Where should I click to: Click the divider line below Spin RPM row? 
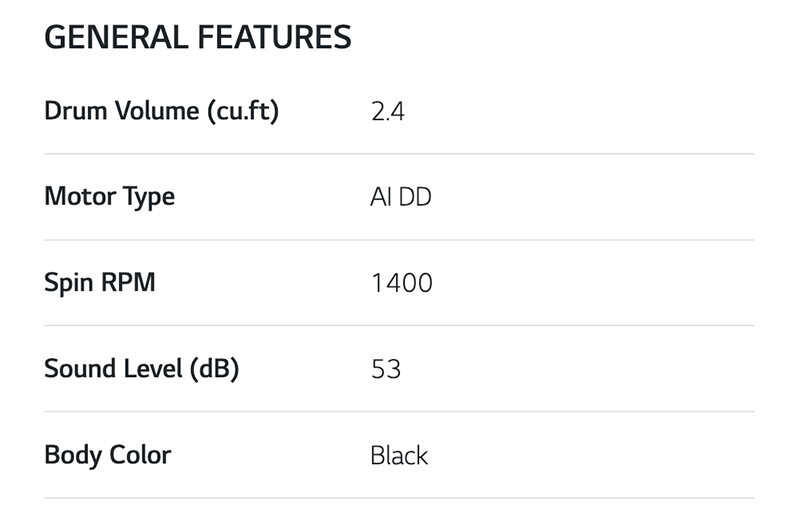[399, 325]
